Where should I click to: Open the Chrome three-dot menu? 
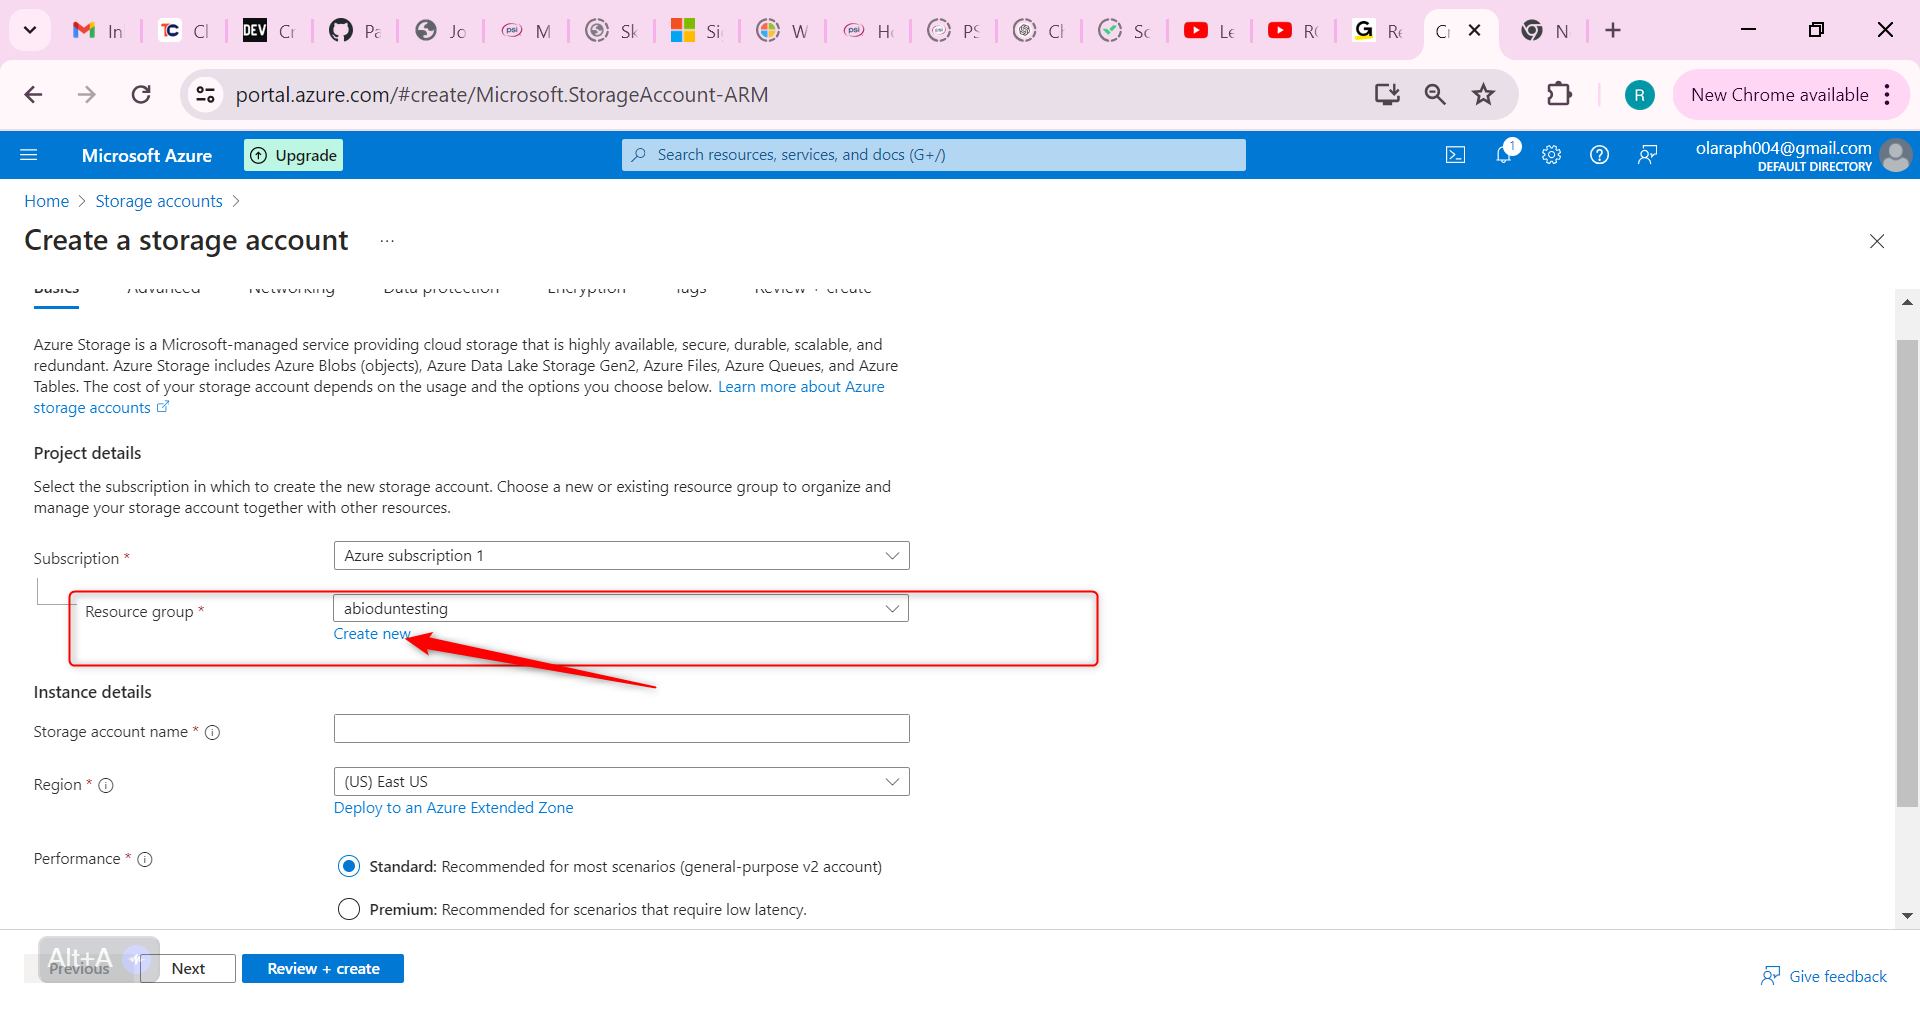pos(1887,95)
